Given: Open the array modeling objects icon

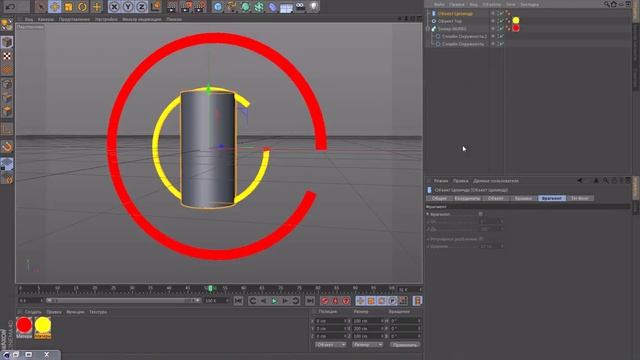Looking at the screenshot, I should pyautogui.click(x=259, y=7).
